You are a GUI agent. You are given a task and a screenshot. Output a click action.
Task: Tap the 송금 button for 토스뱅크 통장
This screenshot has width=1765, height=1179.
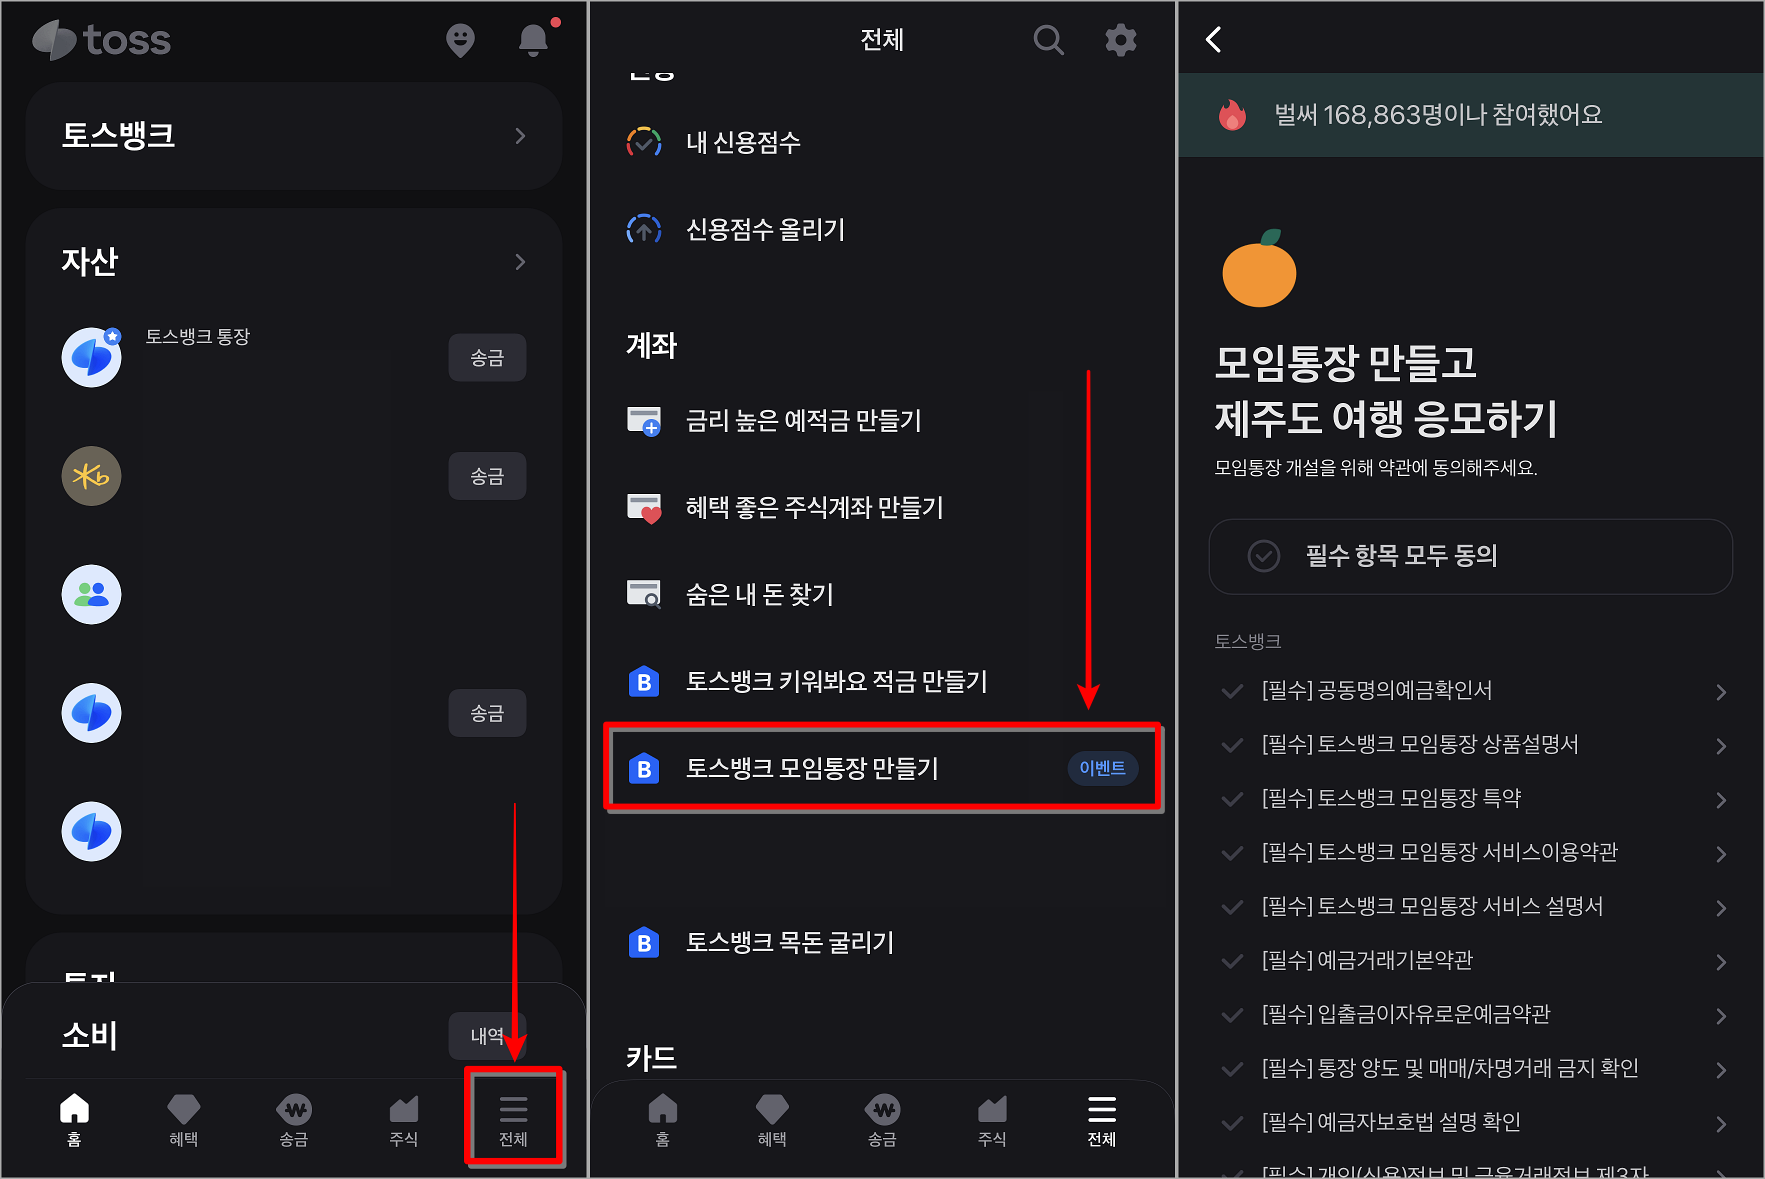(x=487, y=357)
